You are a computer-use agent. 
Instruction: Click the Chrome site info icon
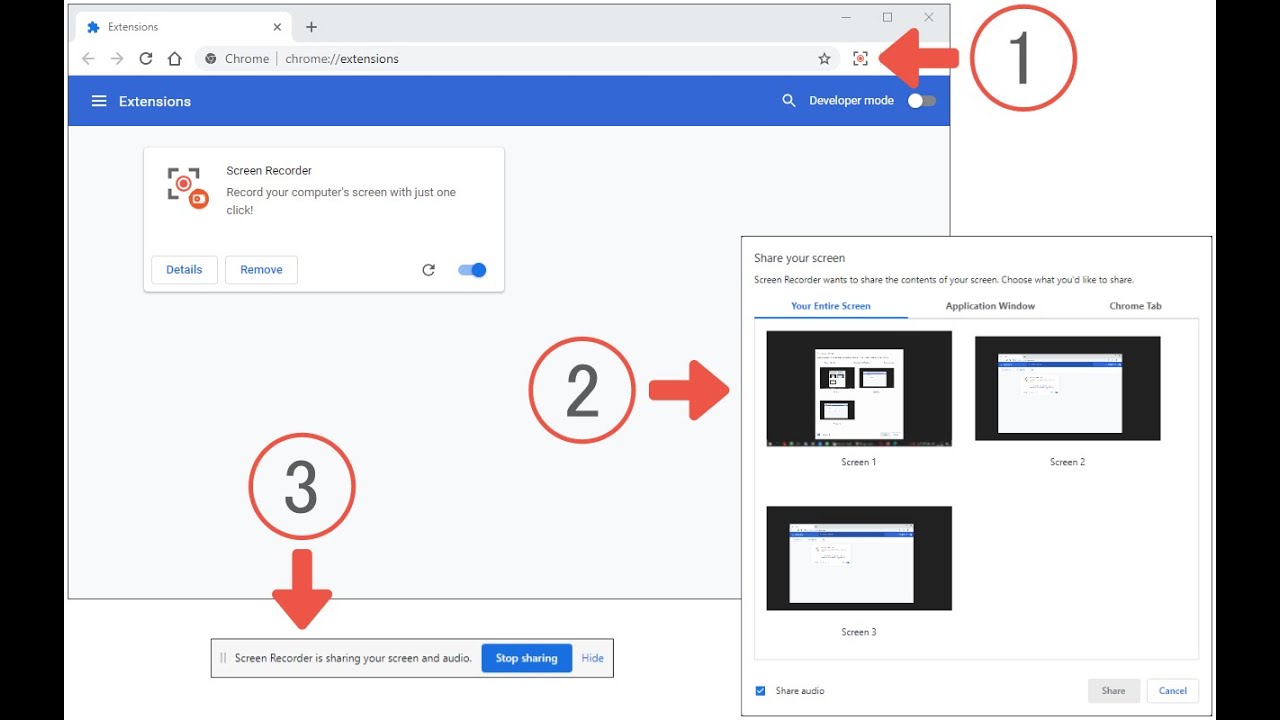pos(211,59)
